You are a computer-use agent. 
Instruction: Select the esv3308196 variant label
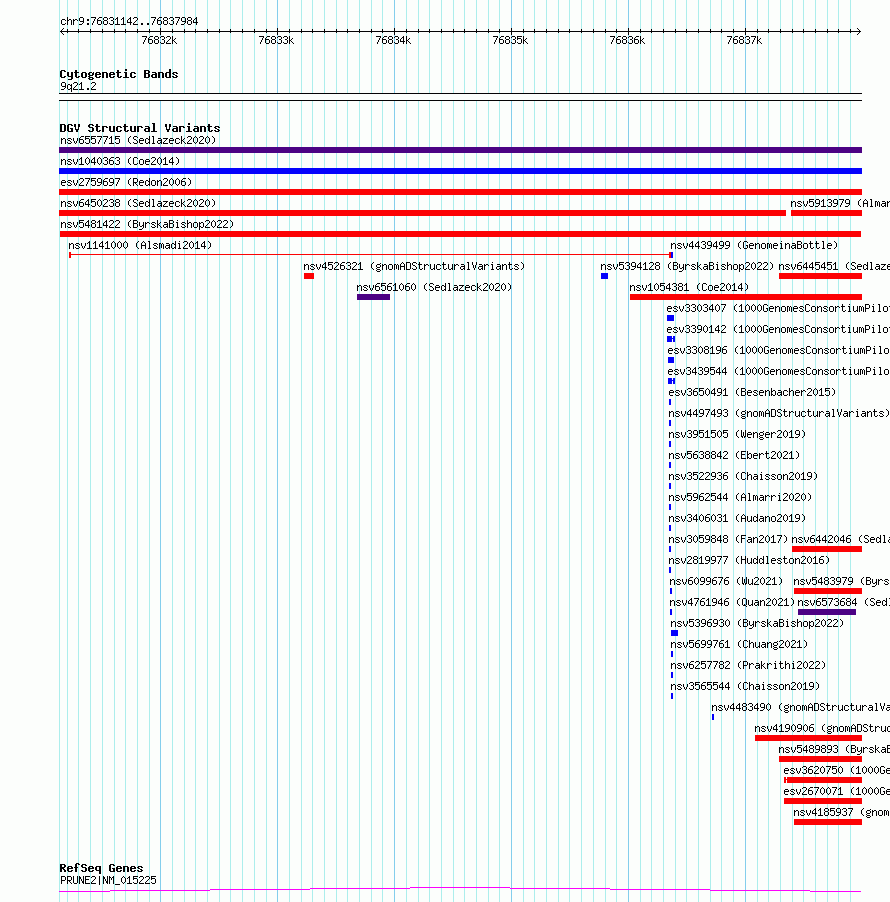778,350
